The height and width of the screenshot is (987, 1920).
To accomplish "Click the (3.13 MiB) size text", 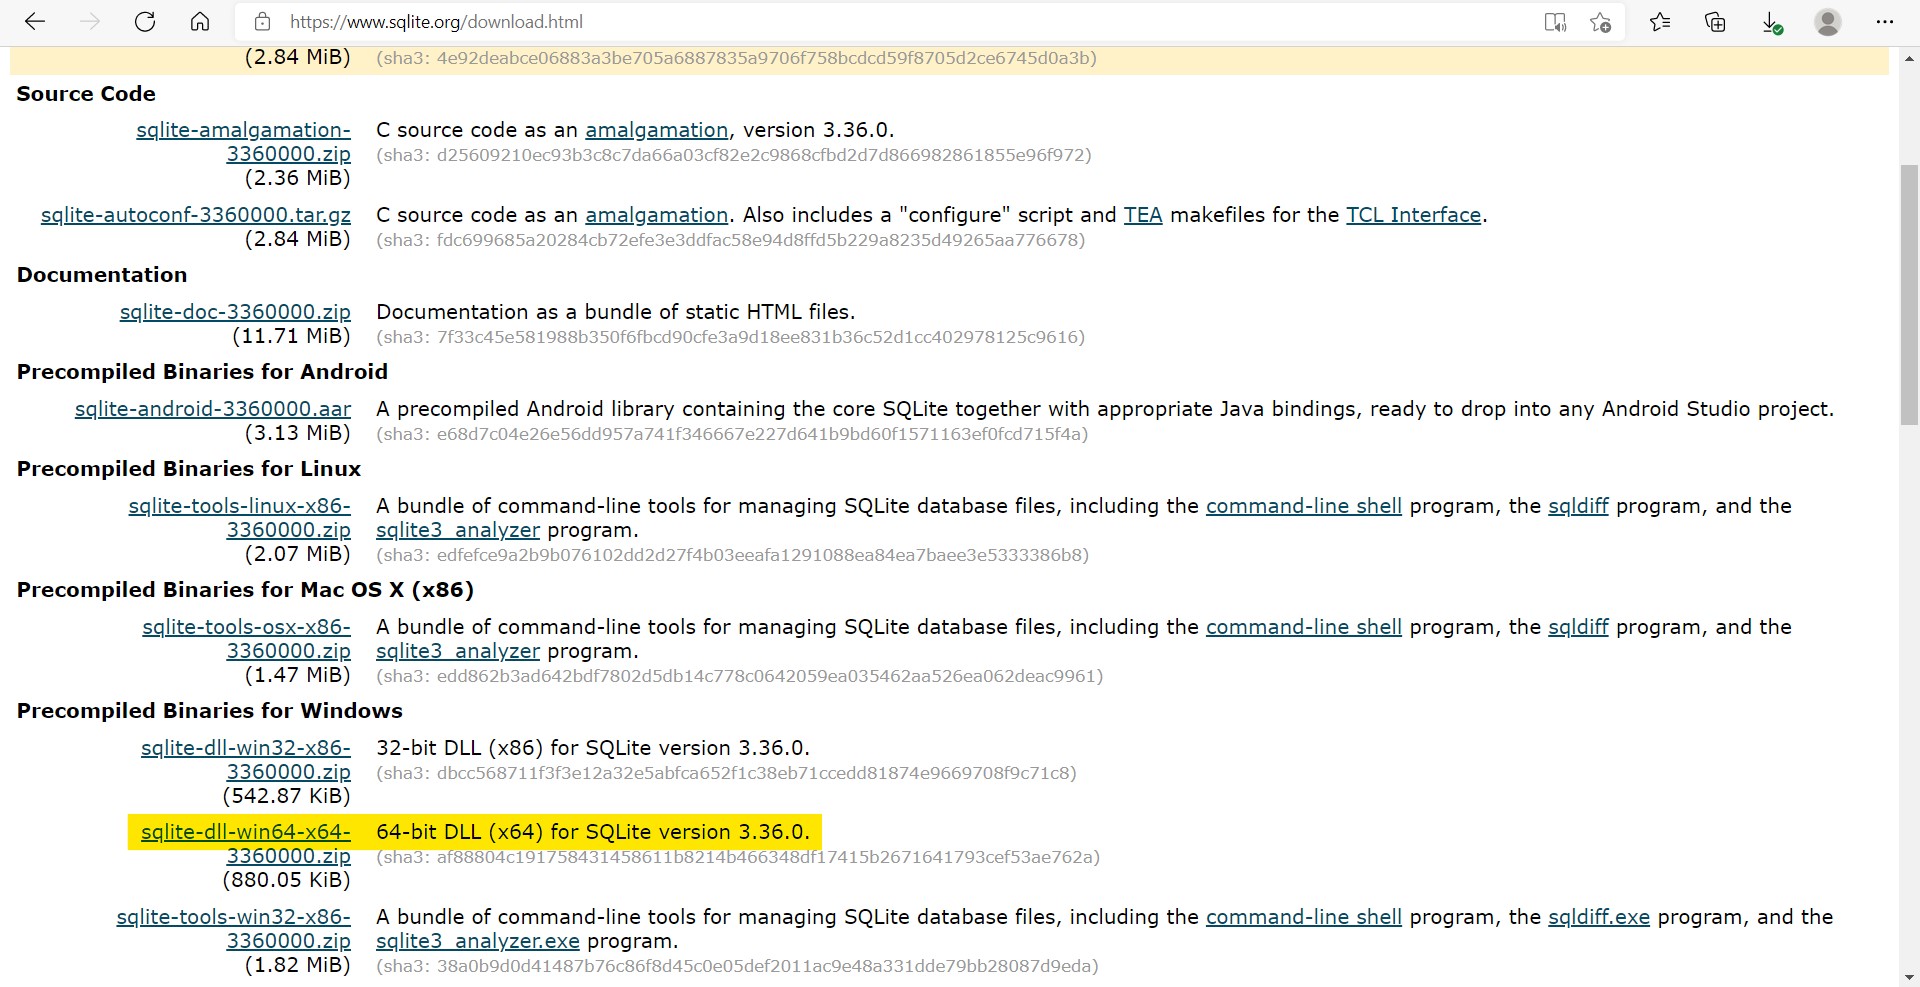I will point(298,433).
